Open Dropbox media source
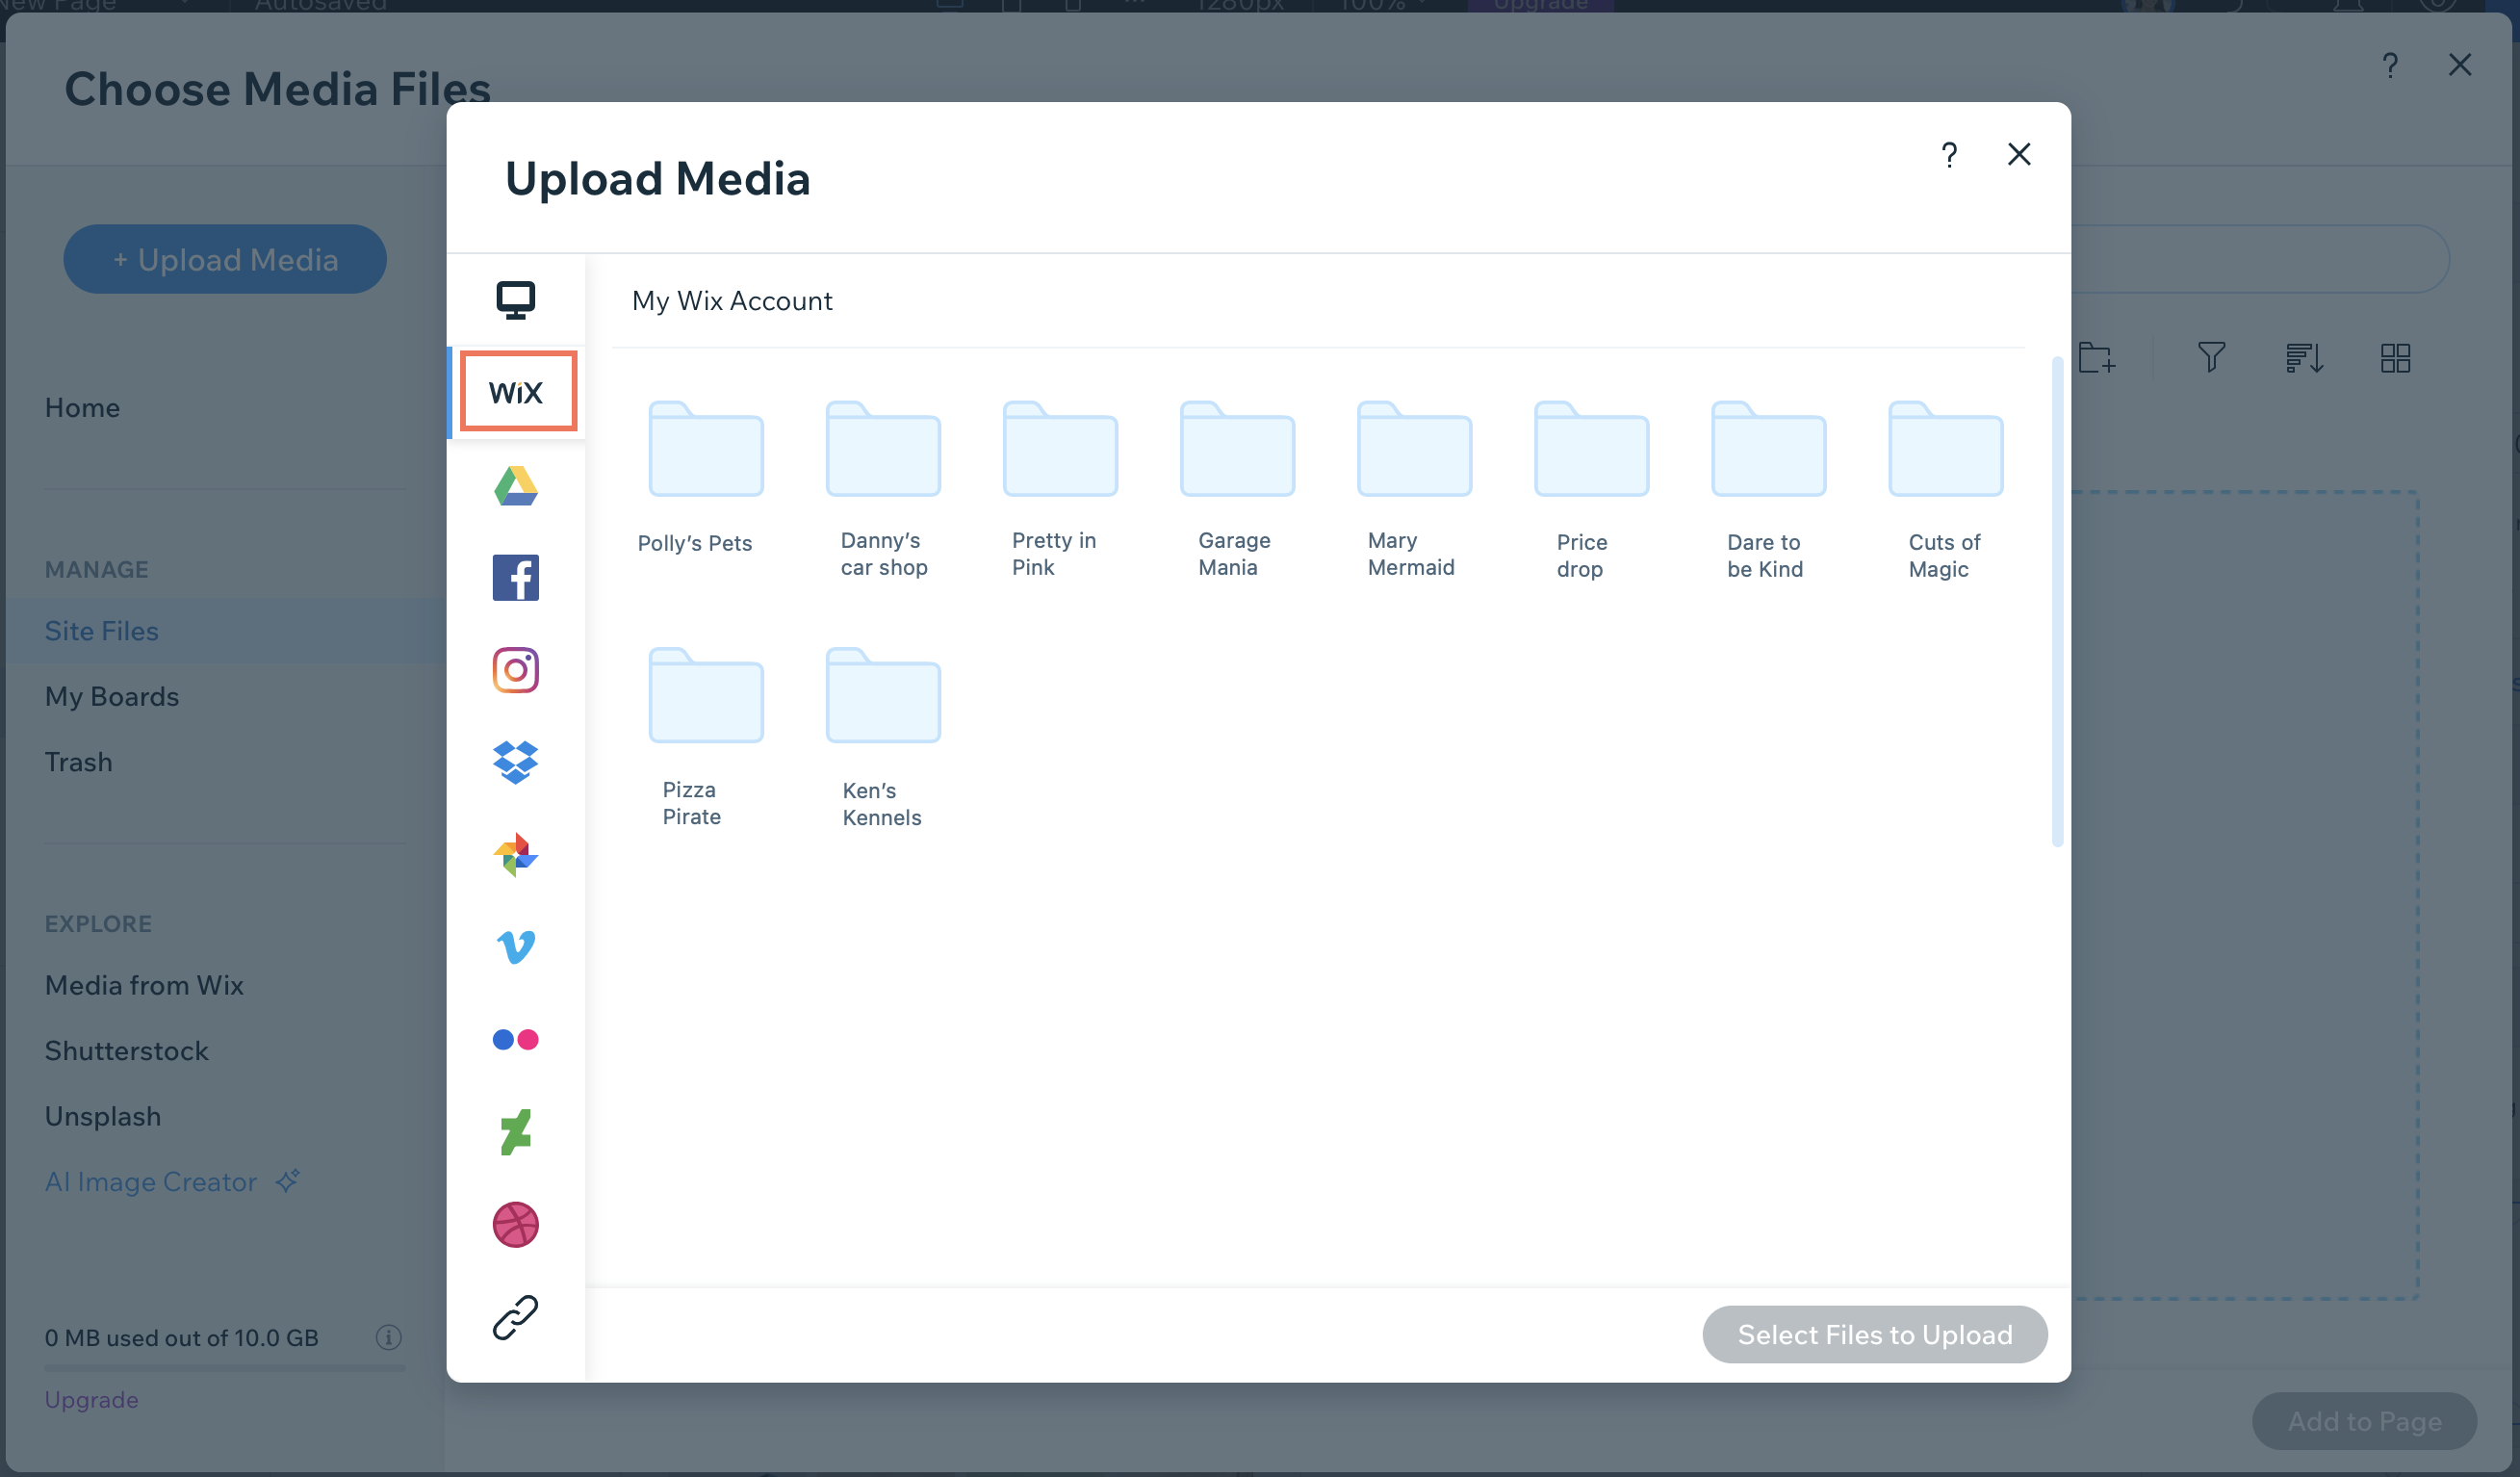 point(515,760)
